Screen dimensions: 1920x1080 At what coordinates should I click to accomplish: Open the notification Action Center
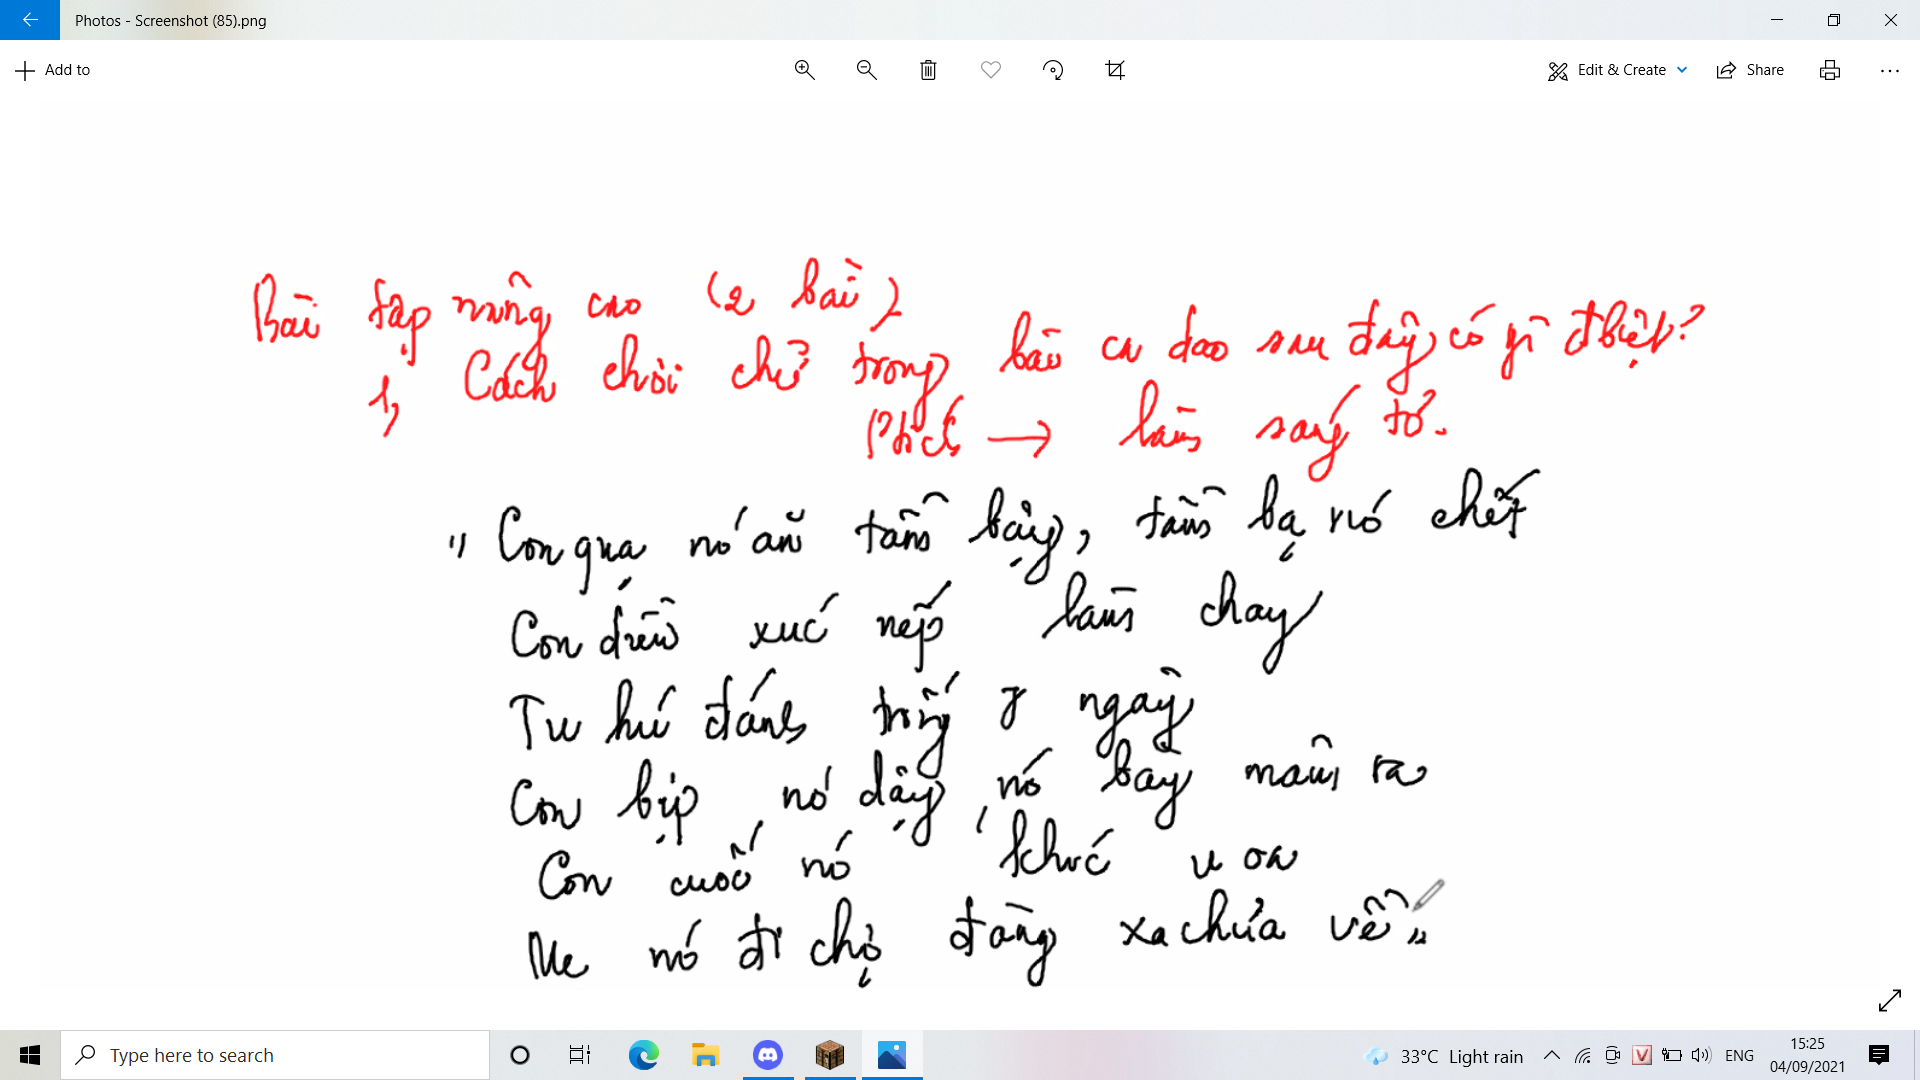click(x=1879, y=1055)
